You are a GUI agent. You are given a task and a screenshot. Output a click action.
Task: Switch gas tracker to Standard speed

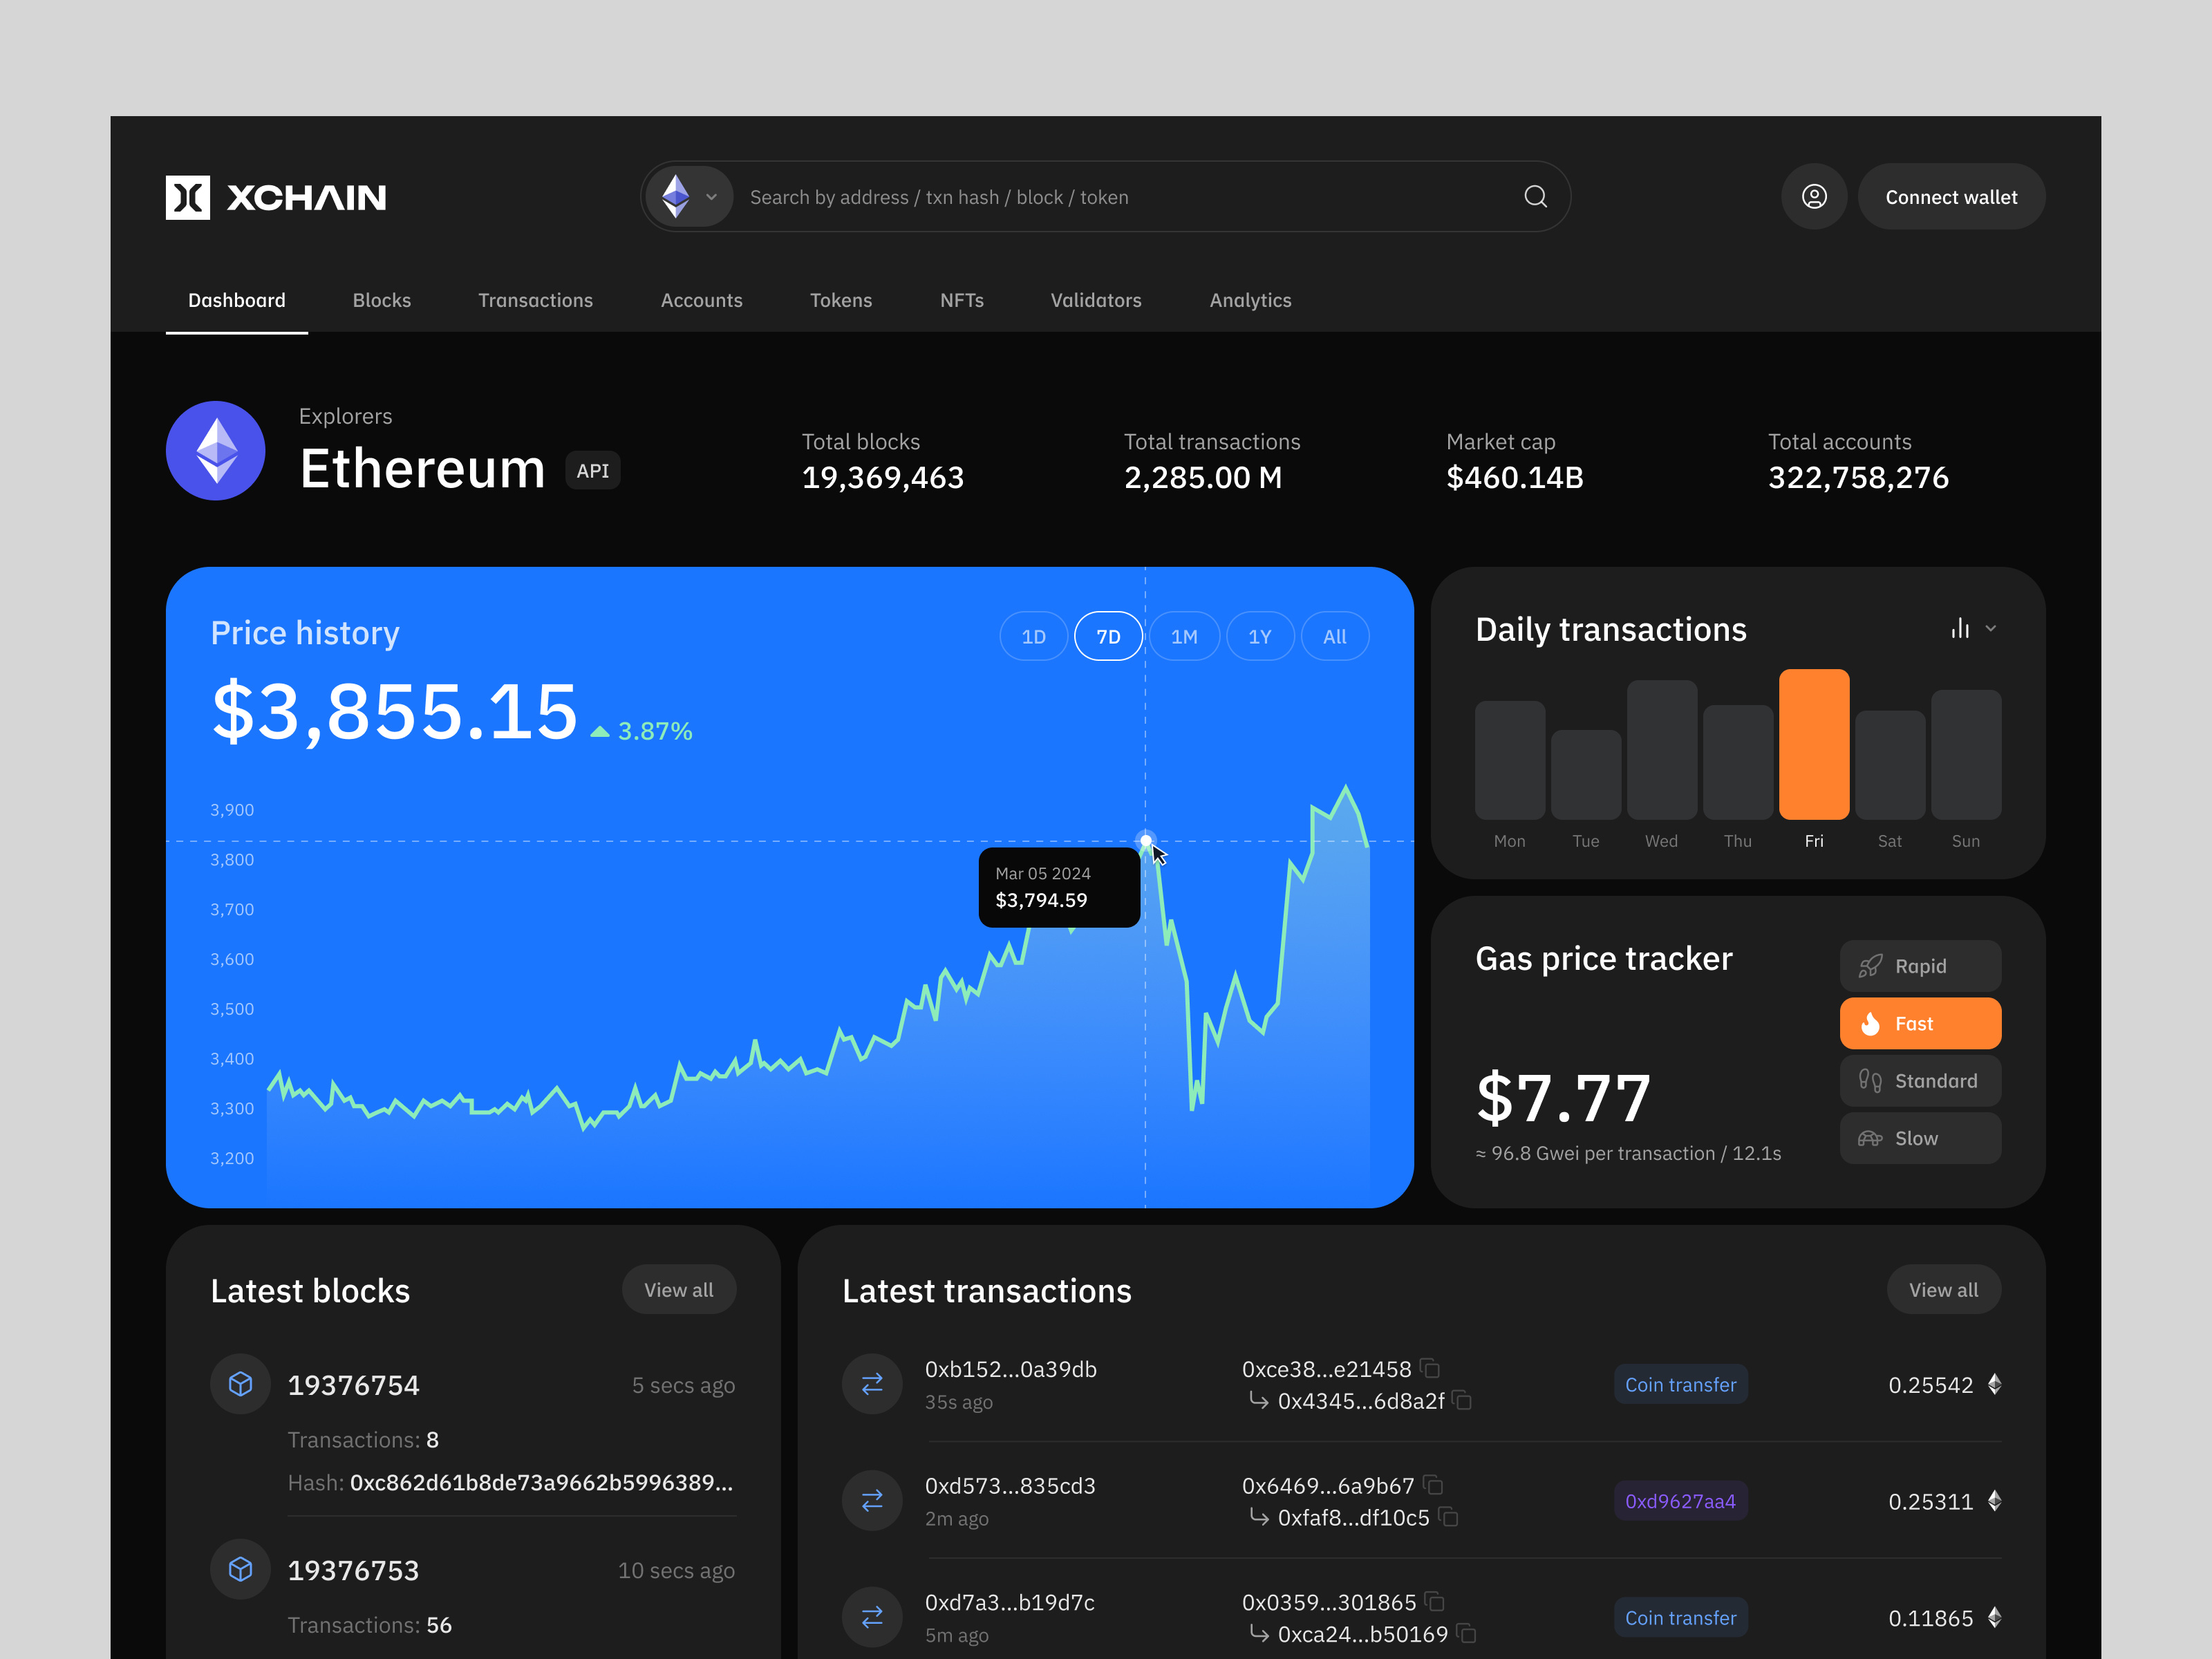click(x=1920, y=1080)
